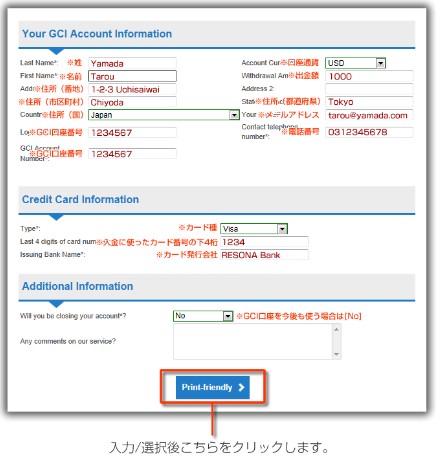Click the comments box scroll down arrow
This screenshot has height=473, width=436.
point(336,354)
